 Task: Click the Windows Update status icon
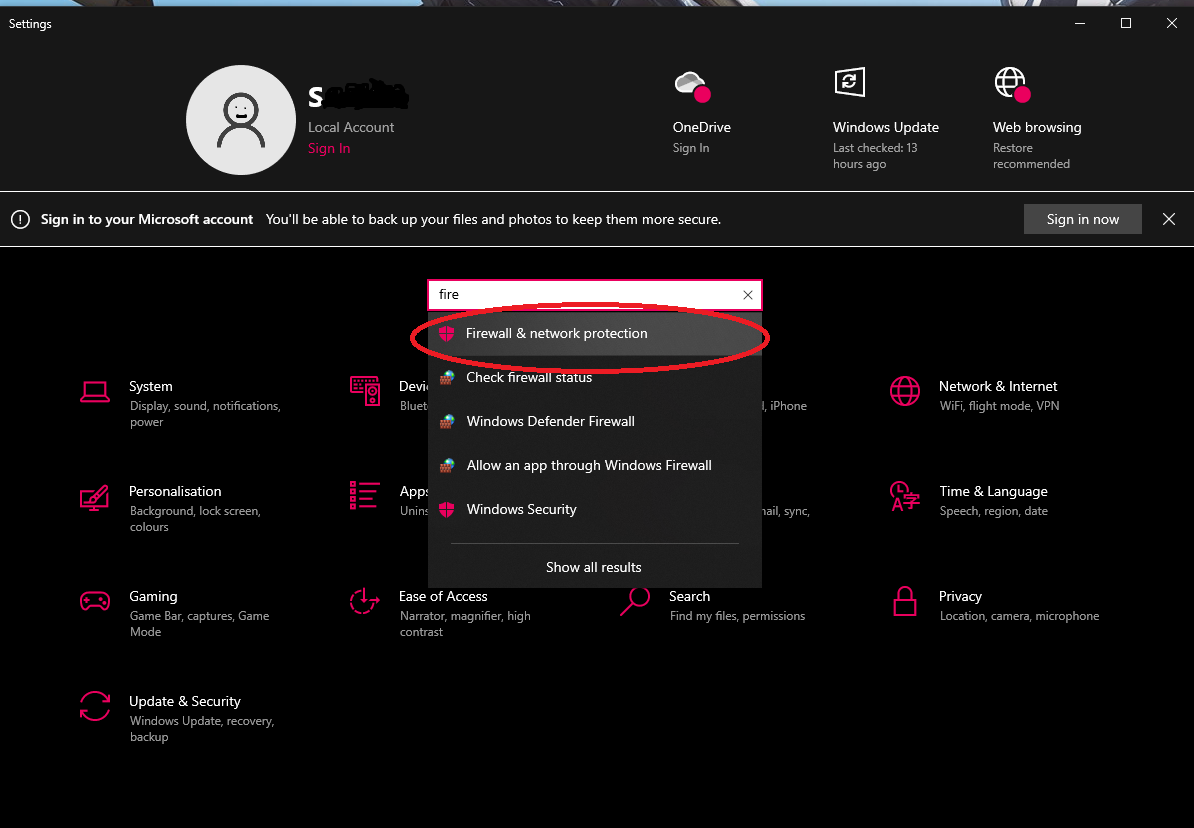click(850, 82)
